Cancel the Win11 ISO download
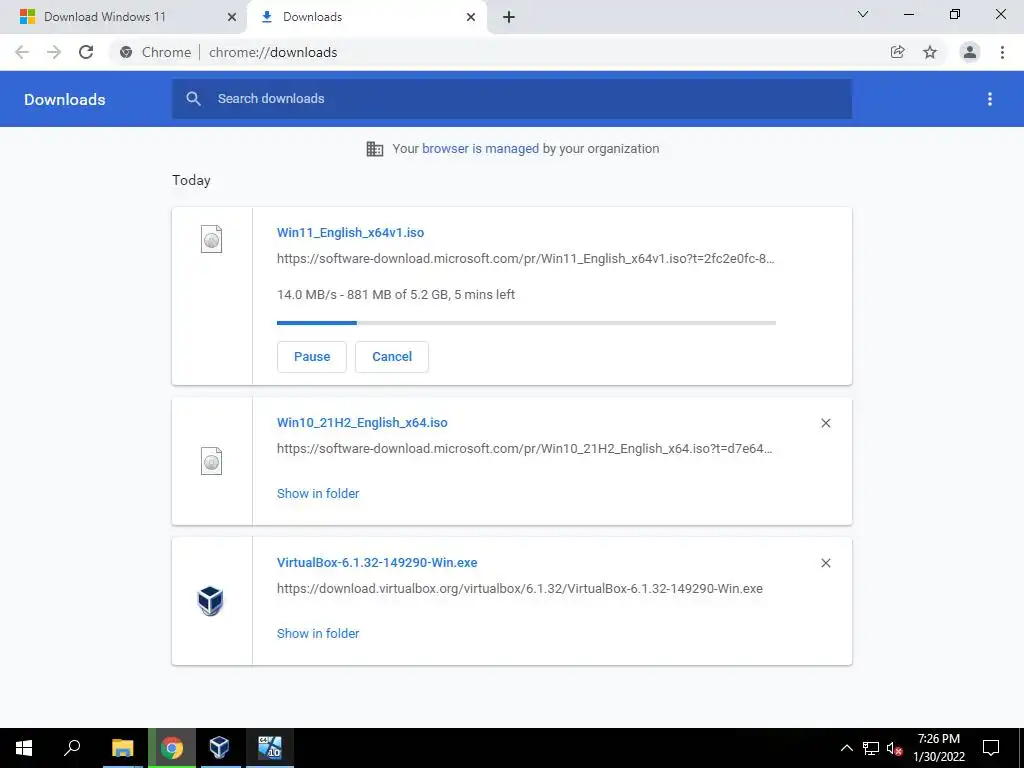This screenshot has width=1024, height=768. point(392,357)
